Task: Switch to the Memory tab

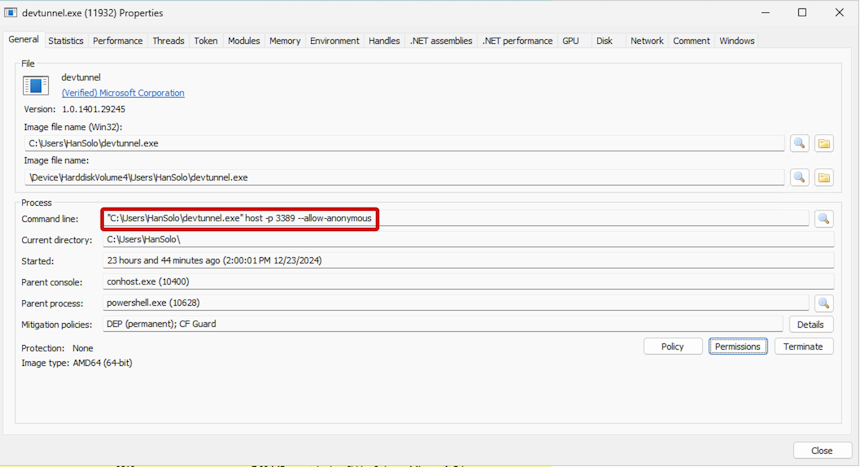Action: [x=285, y=41]
